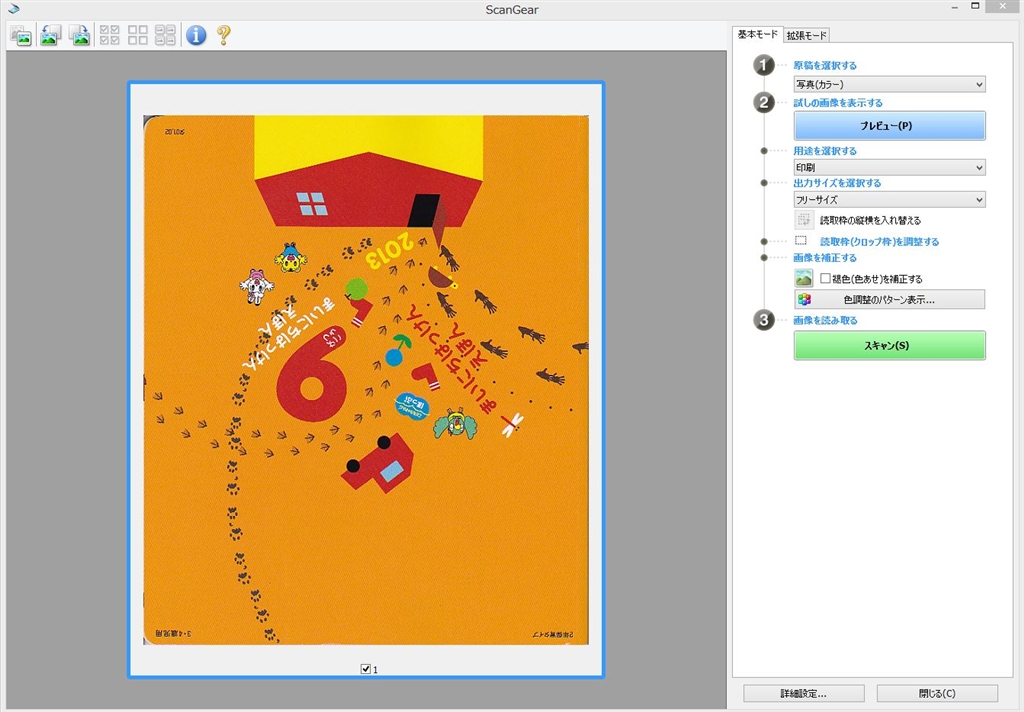Screen dimensions: 1024x712
Task: Maximize the ScanGear window
Action: pyautogui.click(x=975, y=7)
